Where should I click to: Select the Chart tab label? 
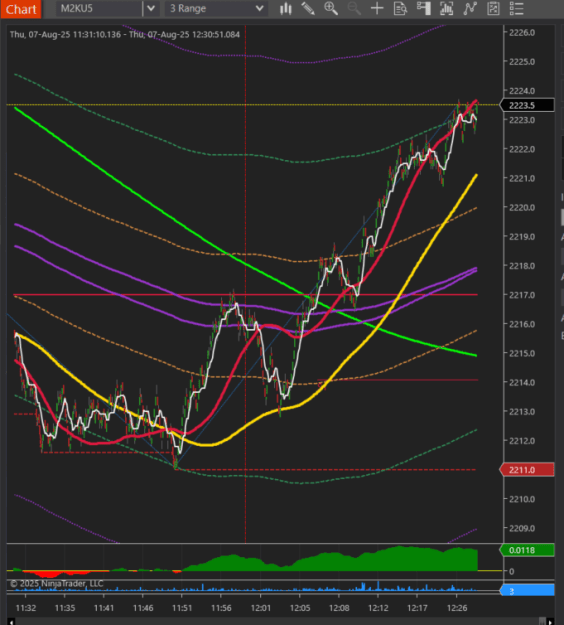coord(21,9)
